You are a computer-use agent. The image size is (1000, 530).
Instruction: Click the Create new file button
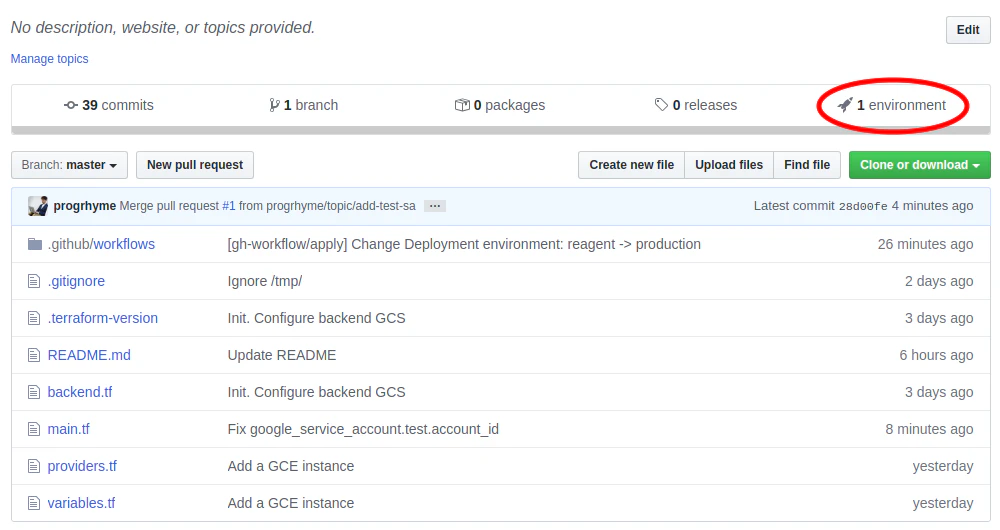(631, 165)
